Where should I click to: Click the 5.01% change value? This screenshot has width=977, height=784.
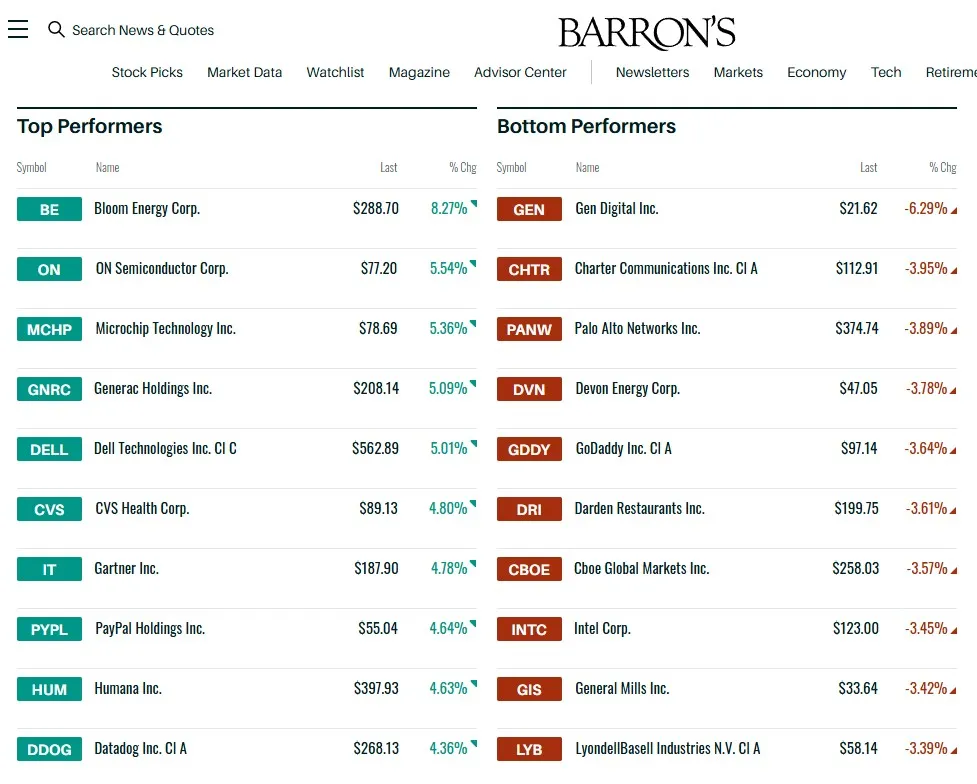click(x=449, y=449)
